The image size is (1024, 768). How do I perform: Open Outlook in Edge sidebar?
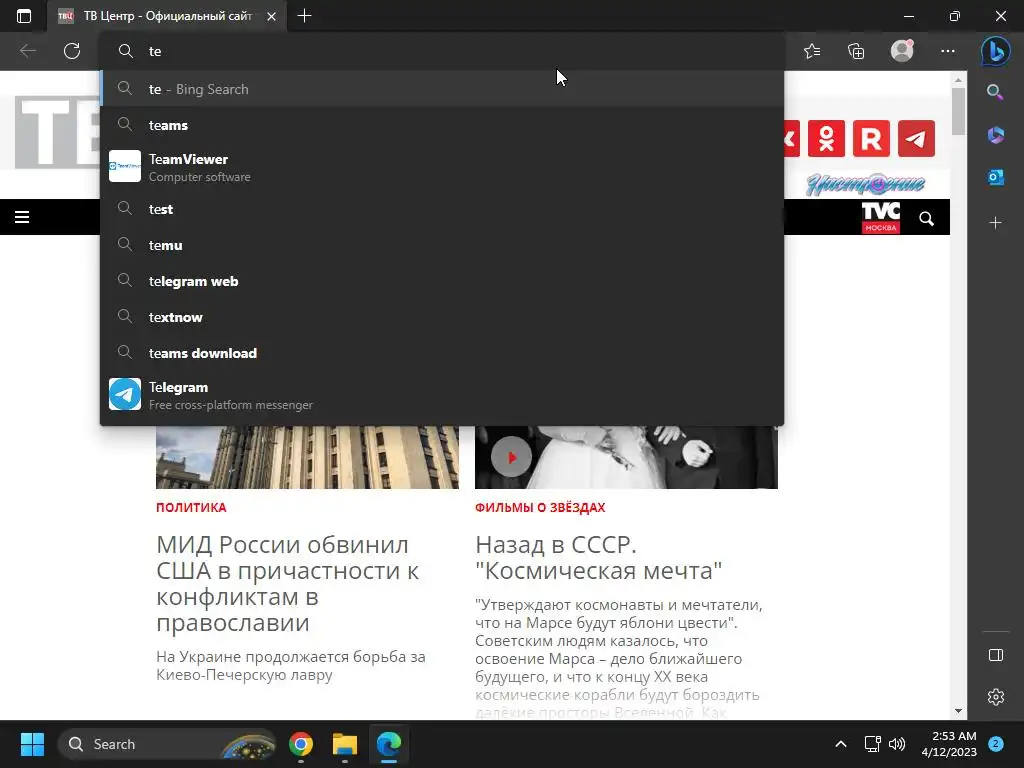(x=995, y=178)
